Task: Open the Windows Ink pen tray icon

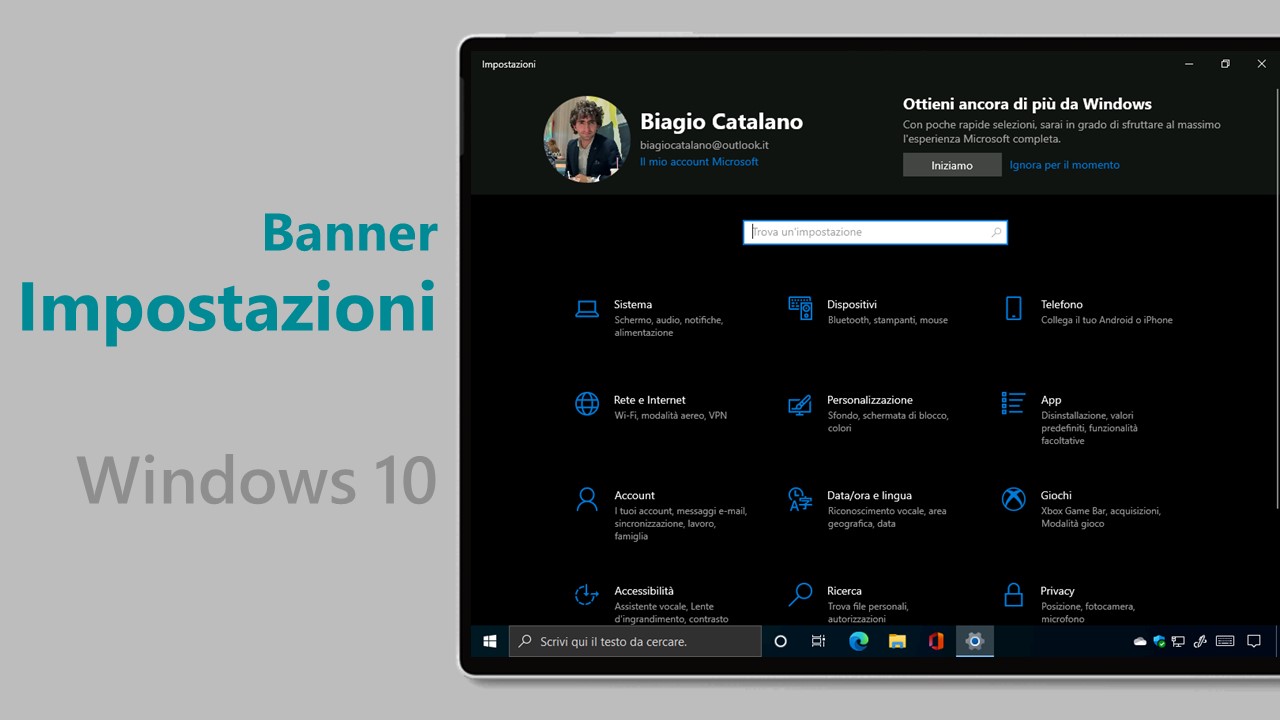Action: [1200, 642]
